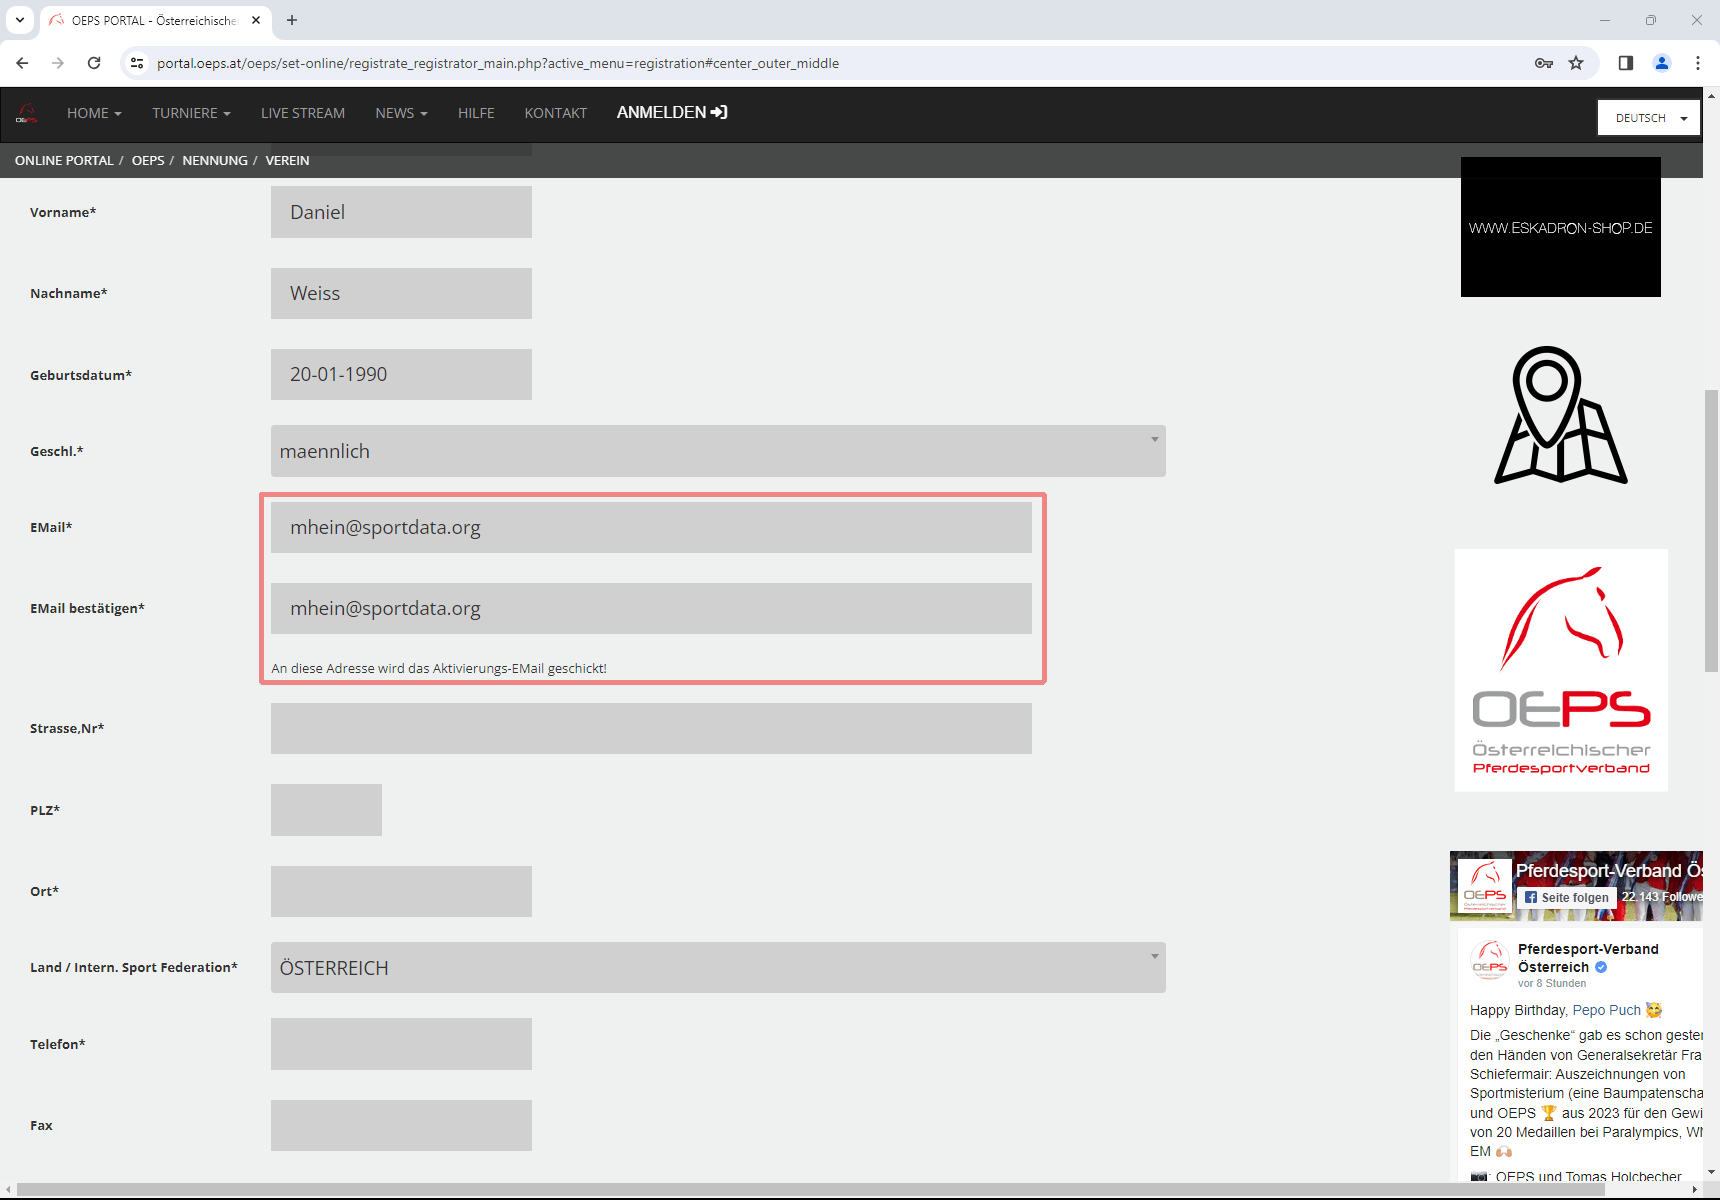
Task: Open the browser side panel icon
Action: click(1626, 63)
